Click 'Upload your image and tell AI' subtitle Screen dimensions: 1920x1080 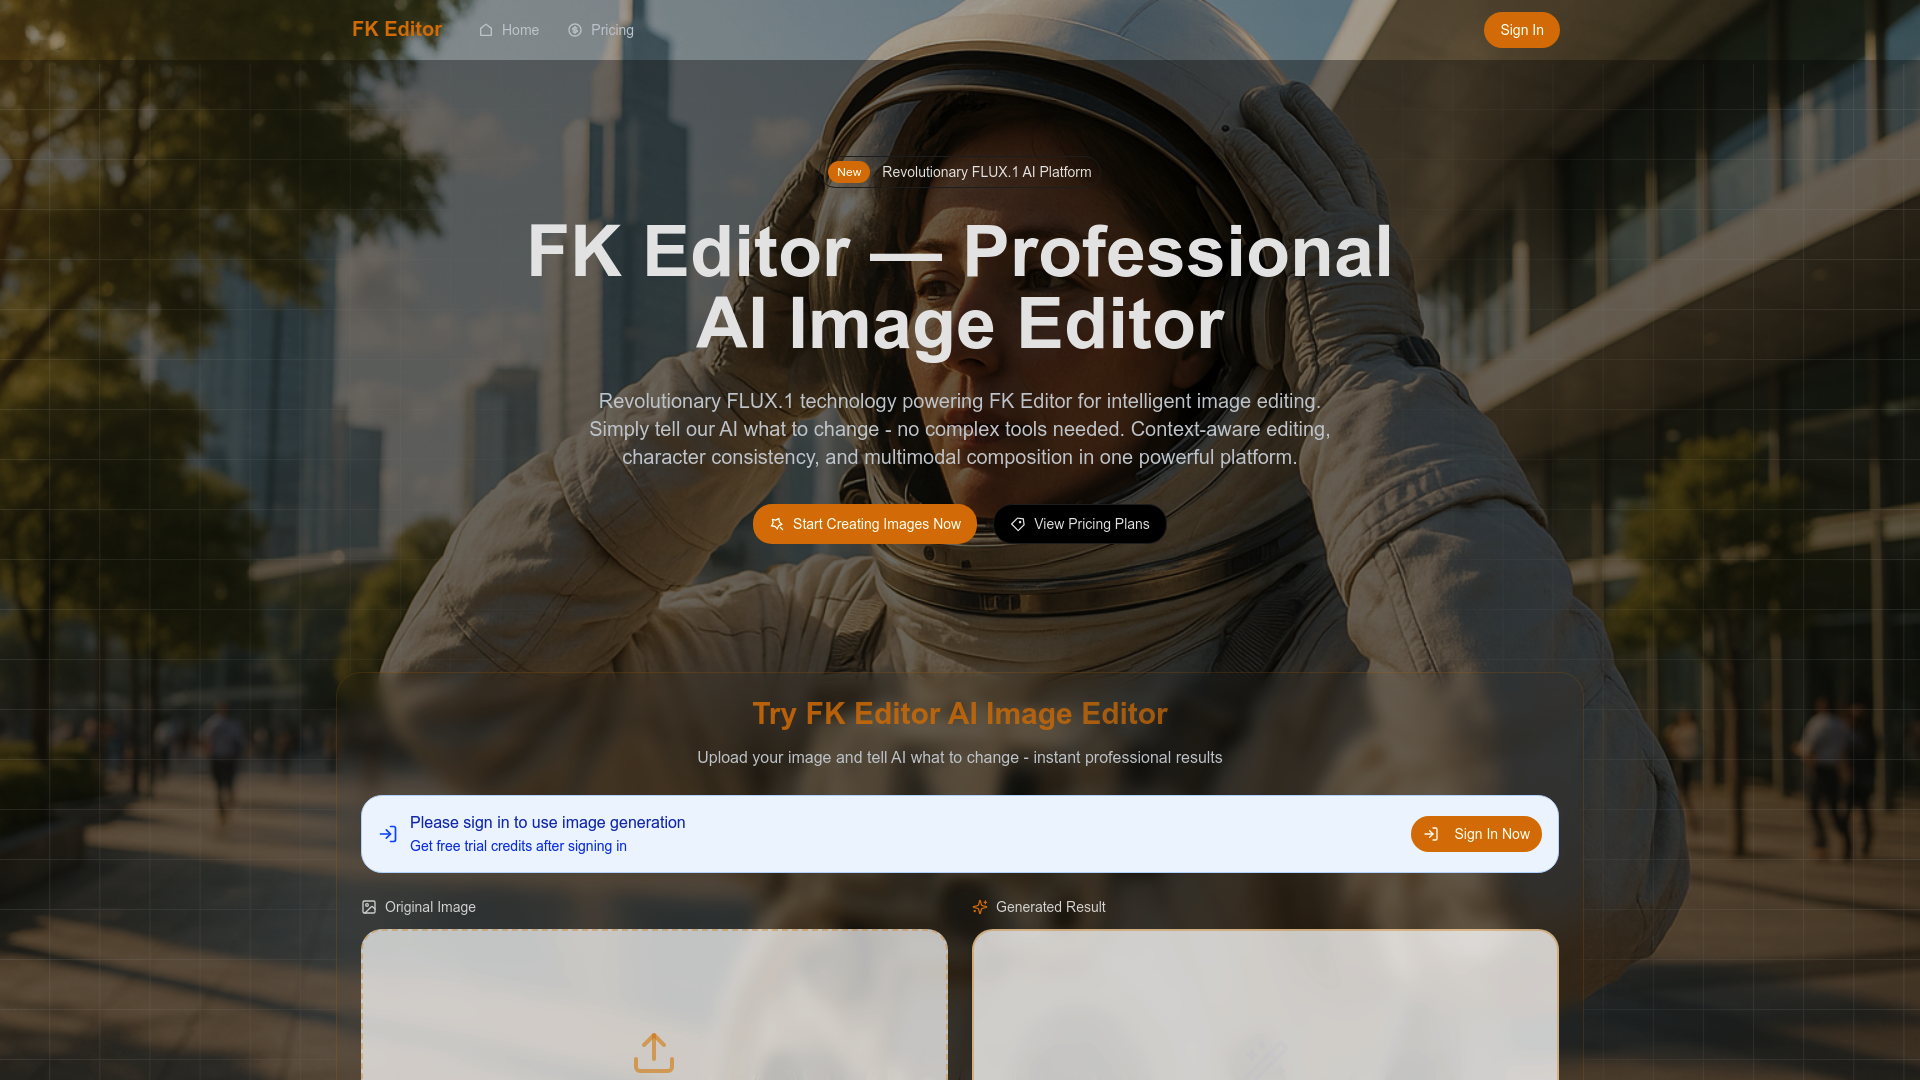(x=959, y=757)
